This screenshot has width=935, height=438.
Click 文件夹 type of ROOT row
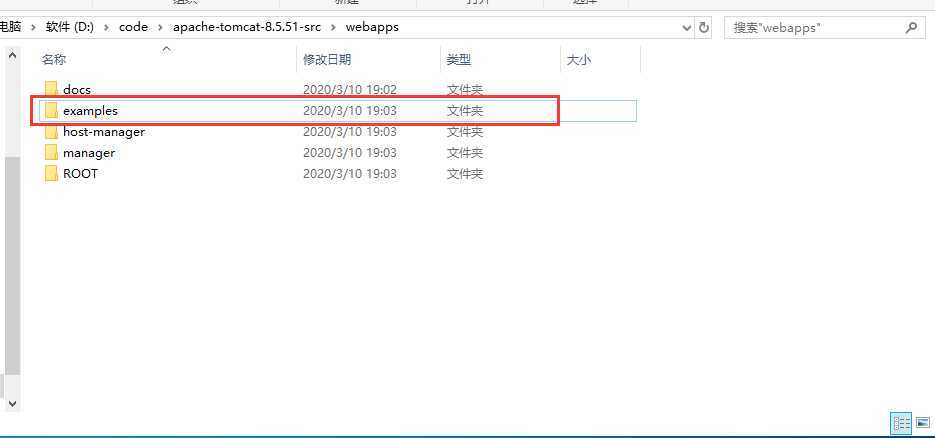(465, 173)
